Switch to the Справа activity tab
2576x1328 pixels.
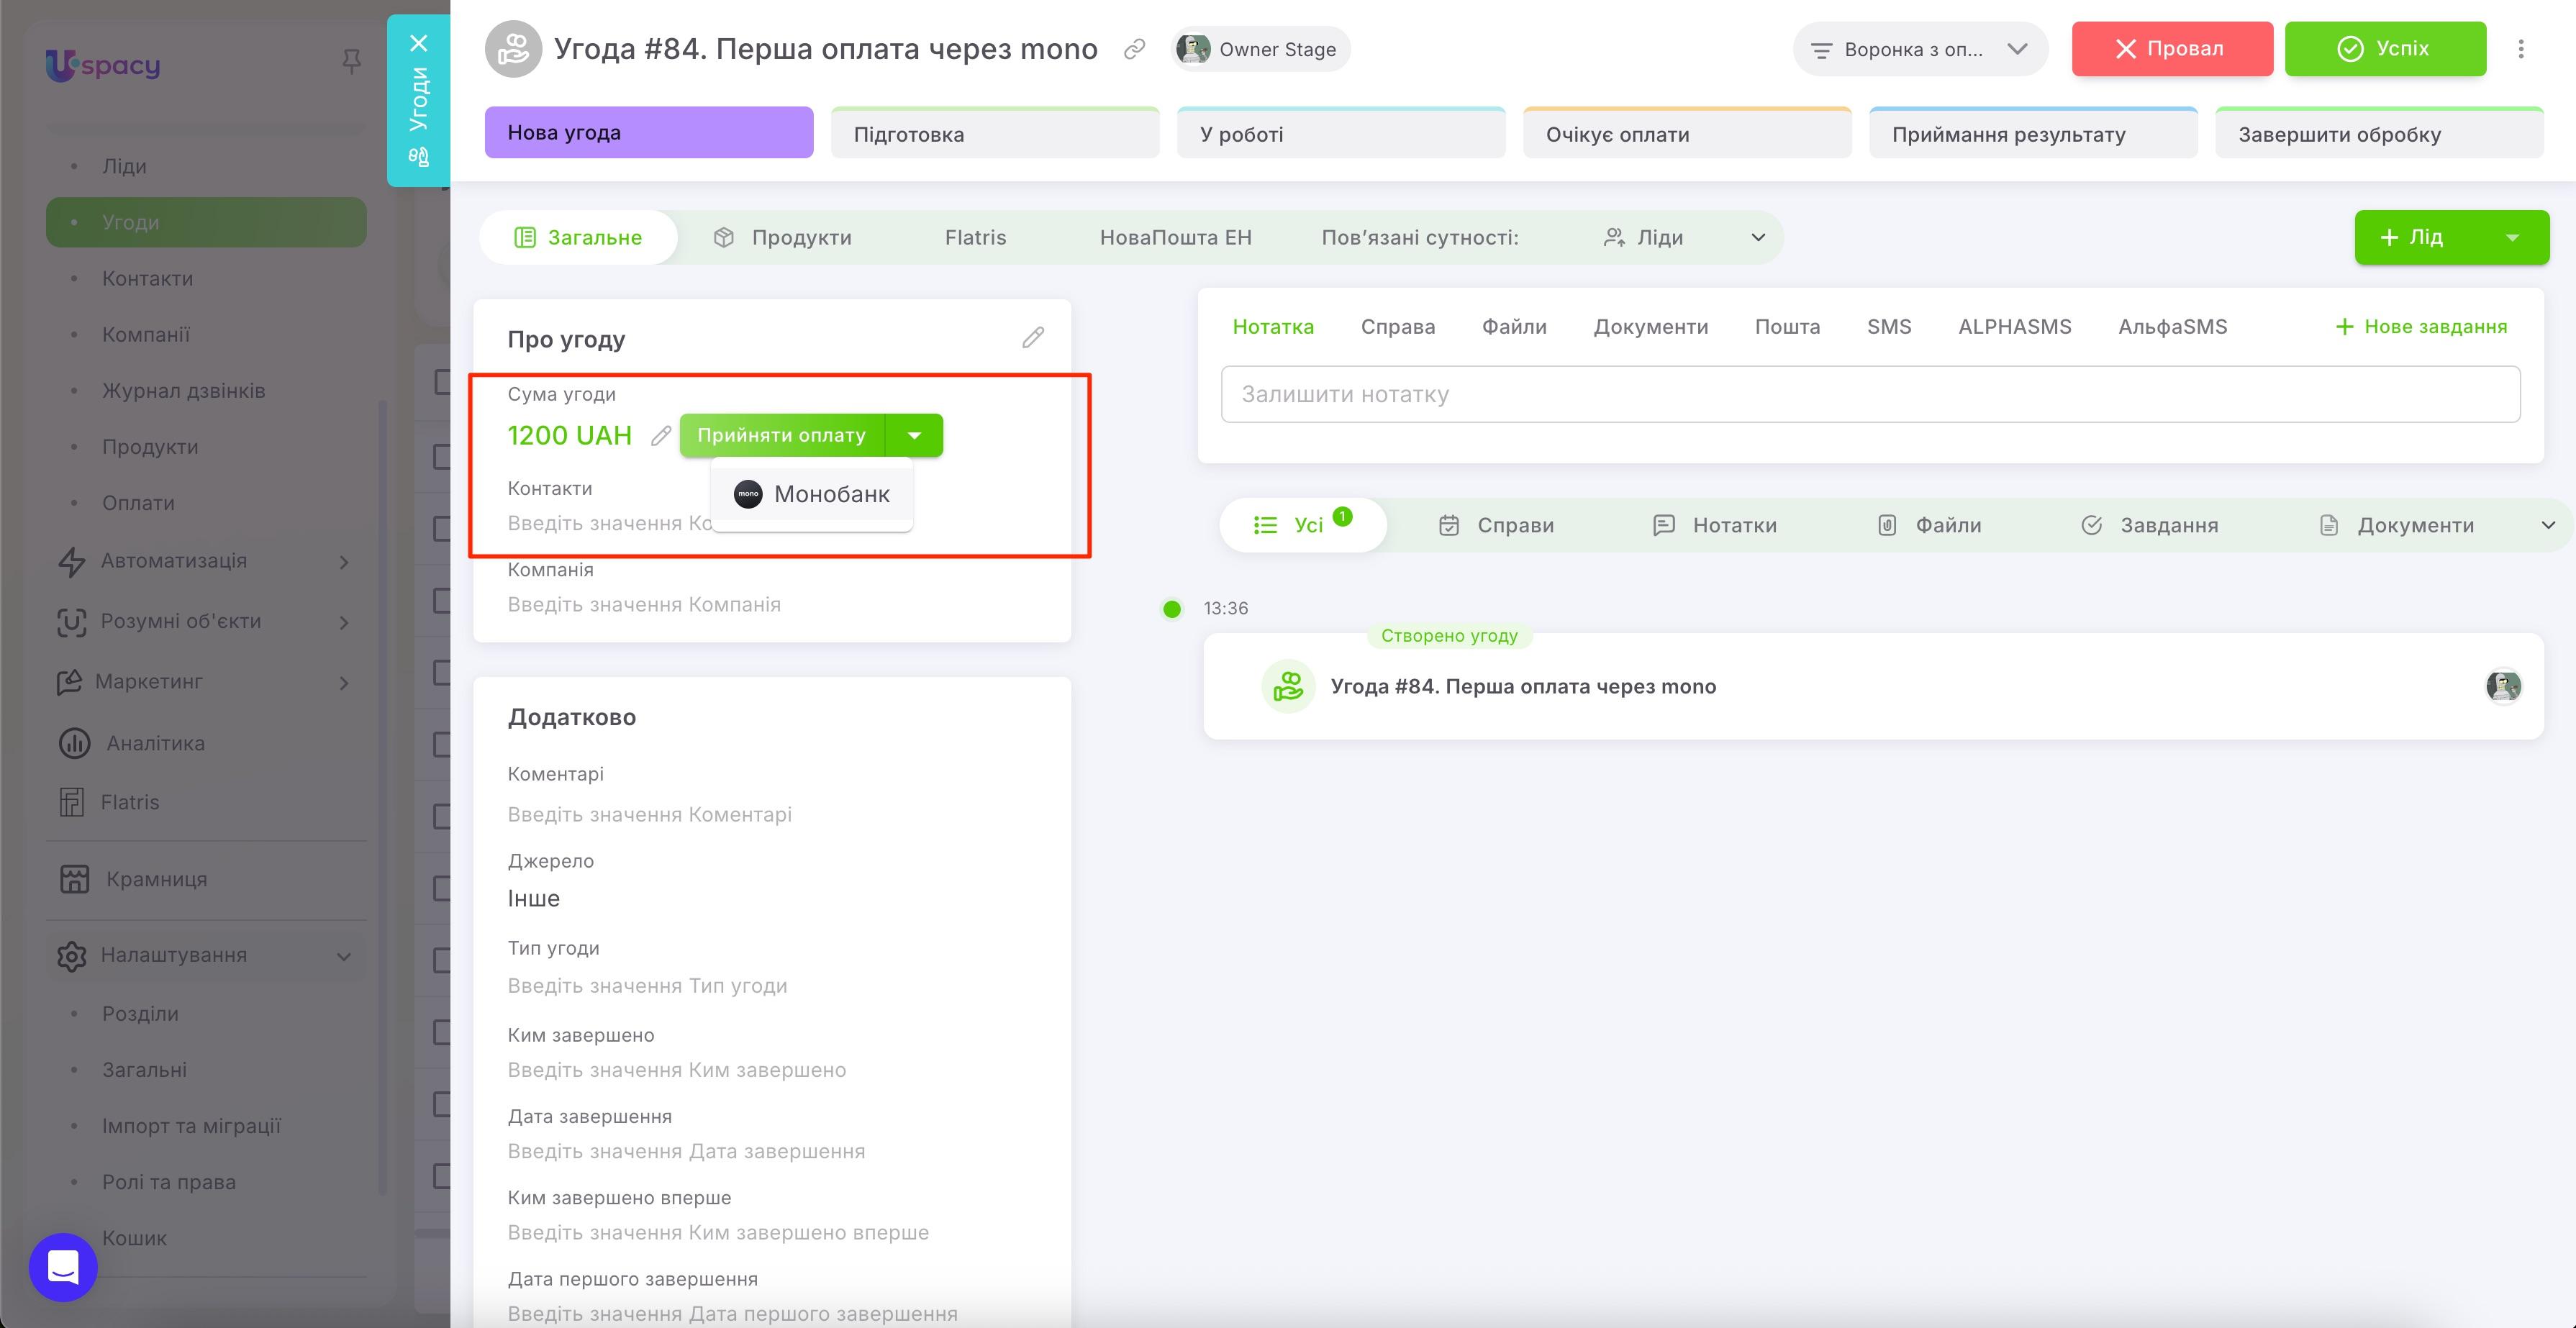pyautogui.click(x=1397, y=326)
